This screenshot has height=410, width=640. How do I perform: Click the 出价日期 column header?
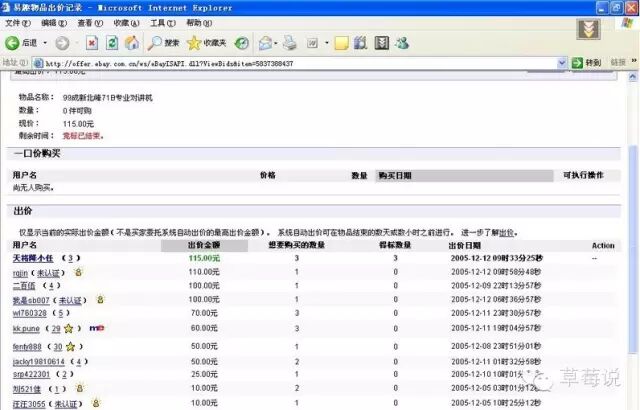click(464, 246)
